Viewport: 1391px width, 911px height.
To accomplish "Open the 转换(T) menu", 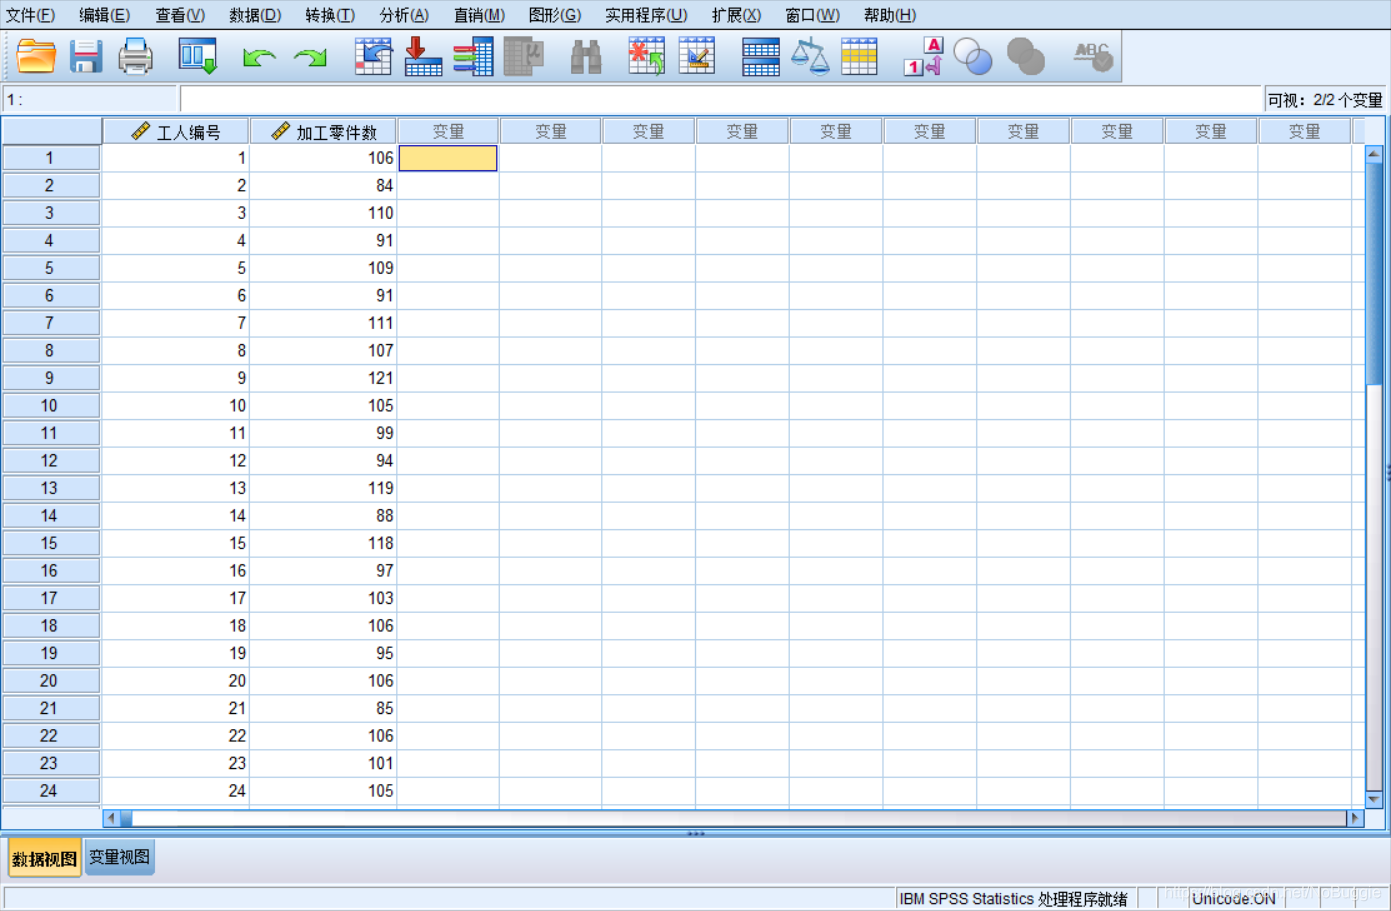I will coord(330,15).
